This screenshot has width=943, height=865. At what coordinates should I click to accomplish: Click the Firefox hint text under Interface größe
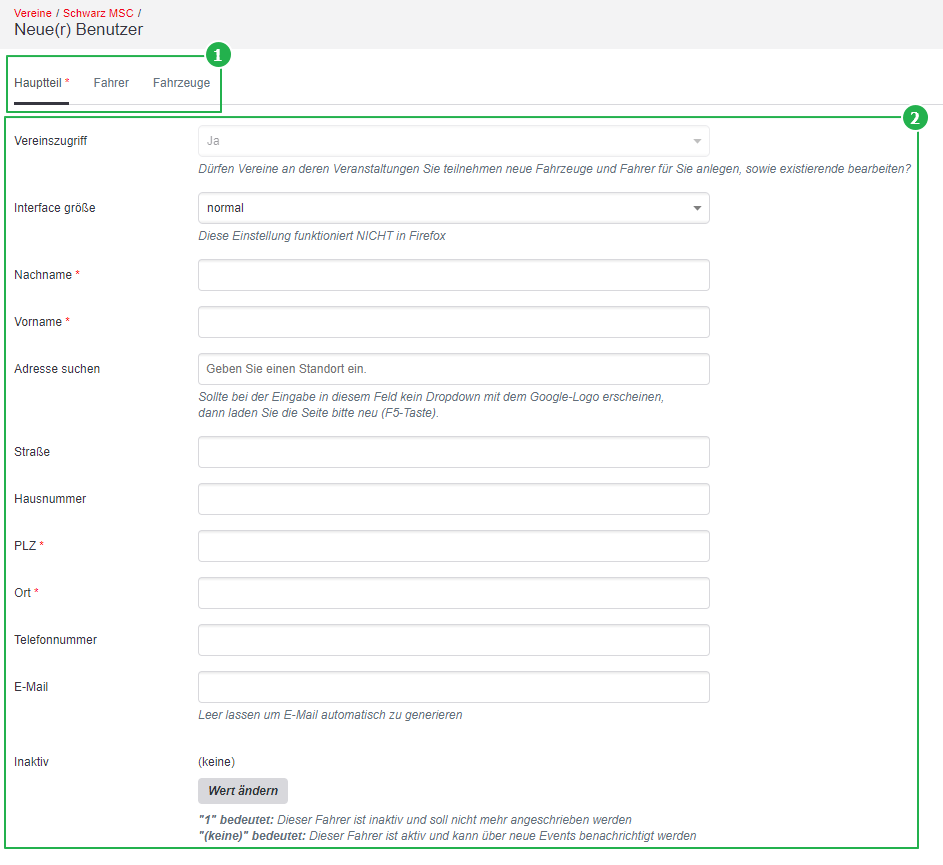[x=322, y=236]
